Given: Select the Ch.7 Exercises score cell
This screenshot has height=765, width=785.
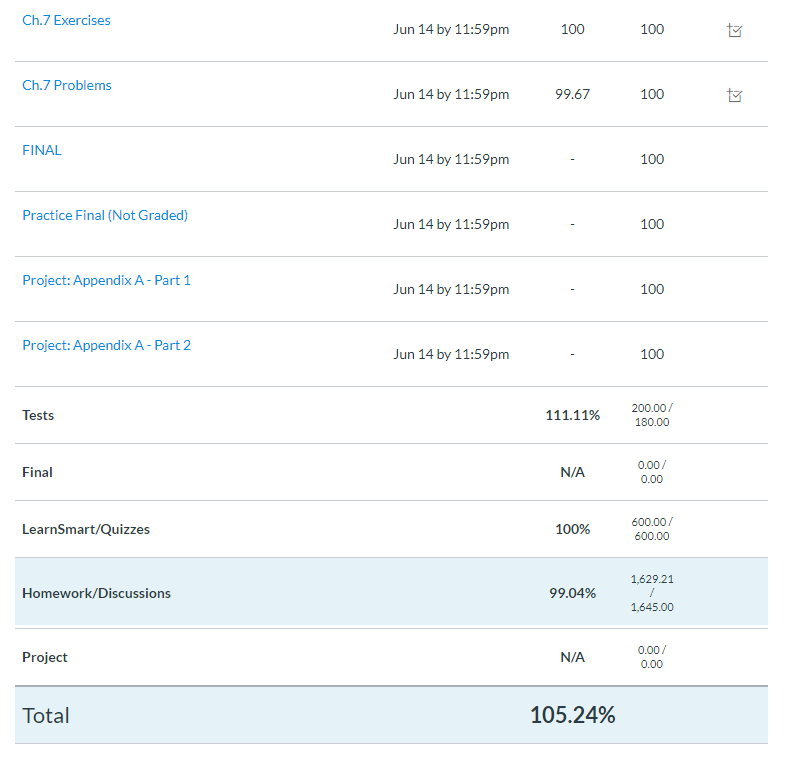Looking at the screenshot, I should 572,29.
